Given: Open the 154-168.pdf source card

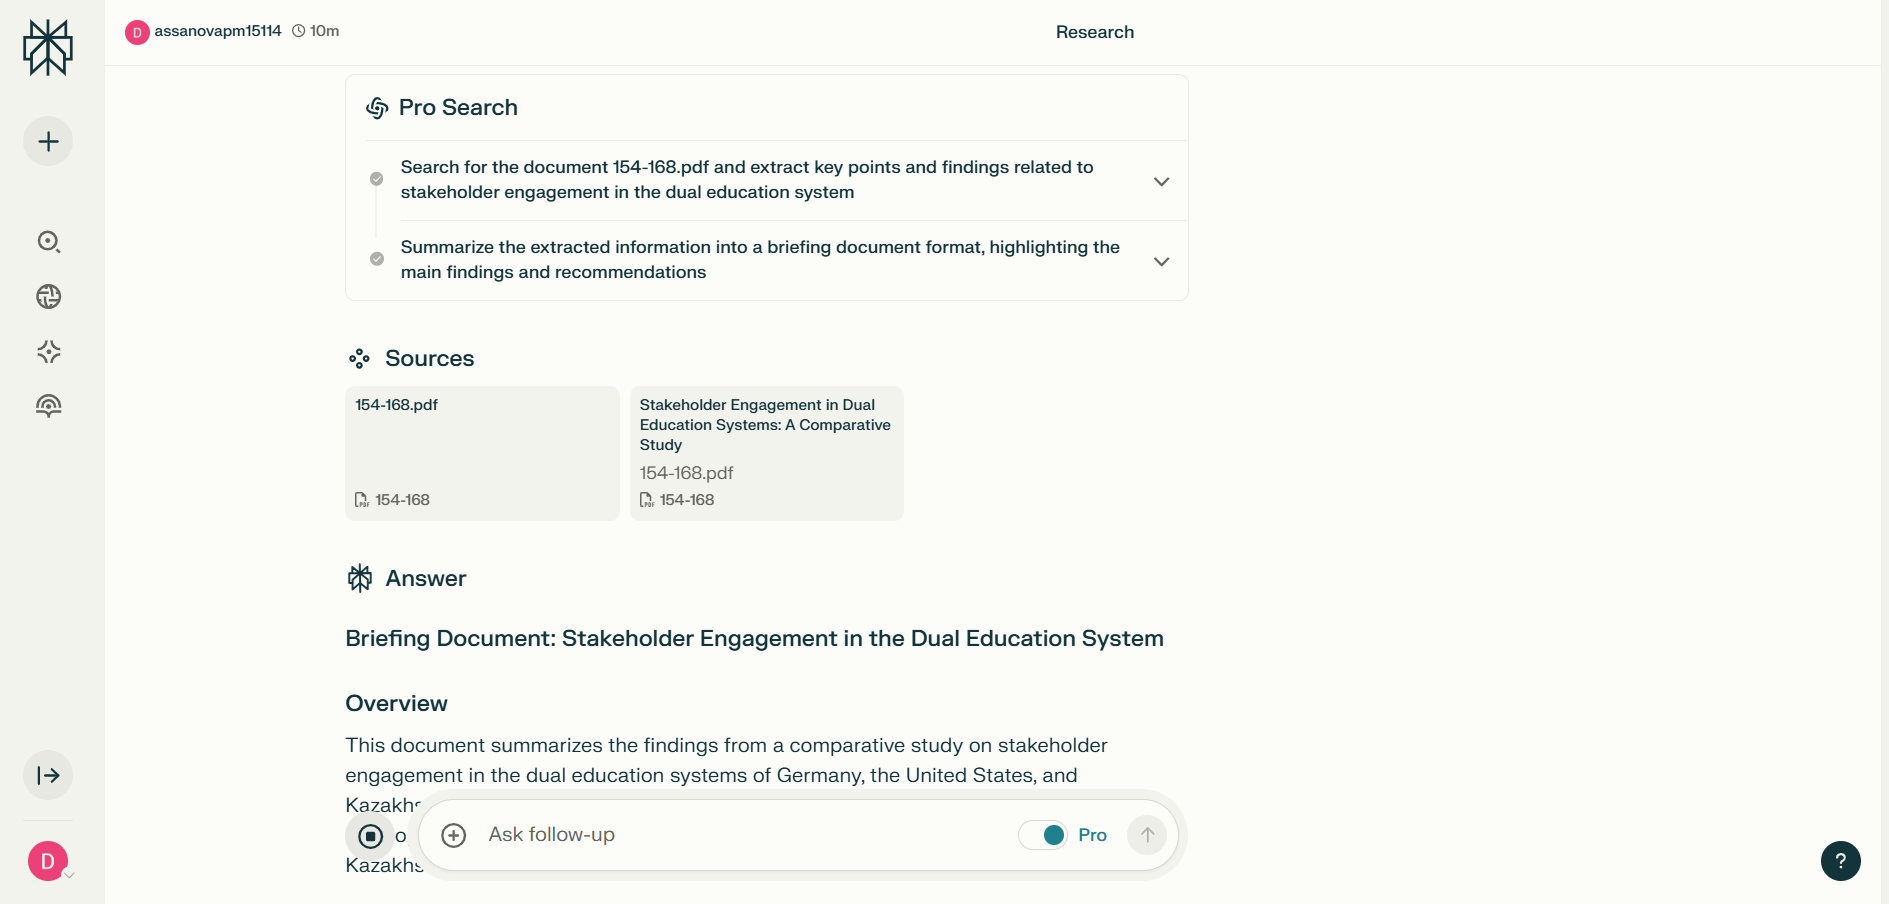Looking at the screenshot, I should tap(482, 453).
